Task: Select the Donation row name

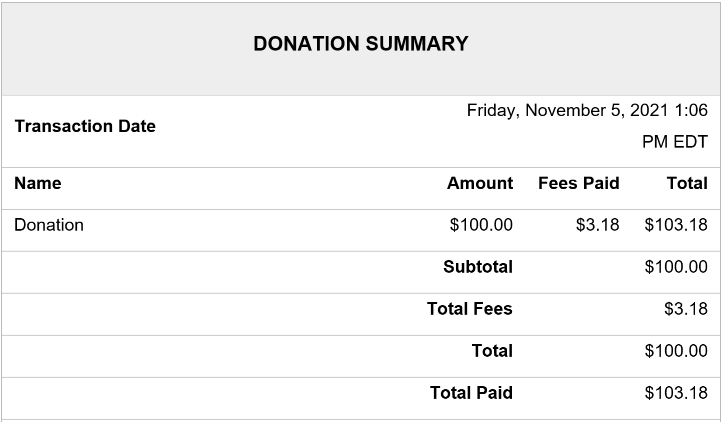Action: pos(49,225)
